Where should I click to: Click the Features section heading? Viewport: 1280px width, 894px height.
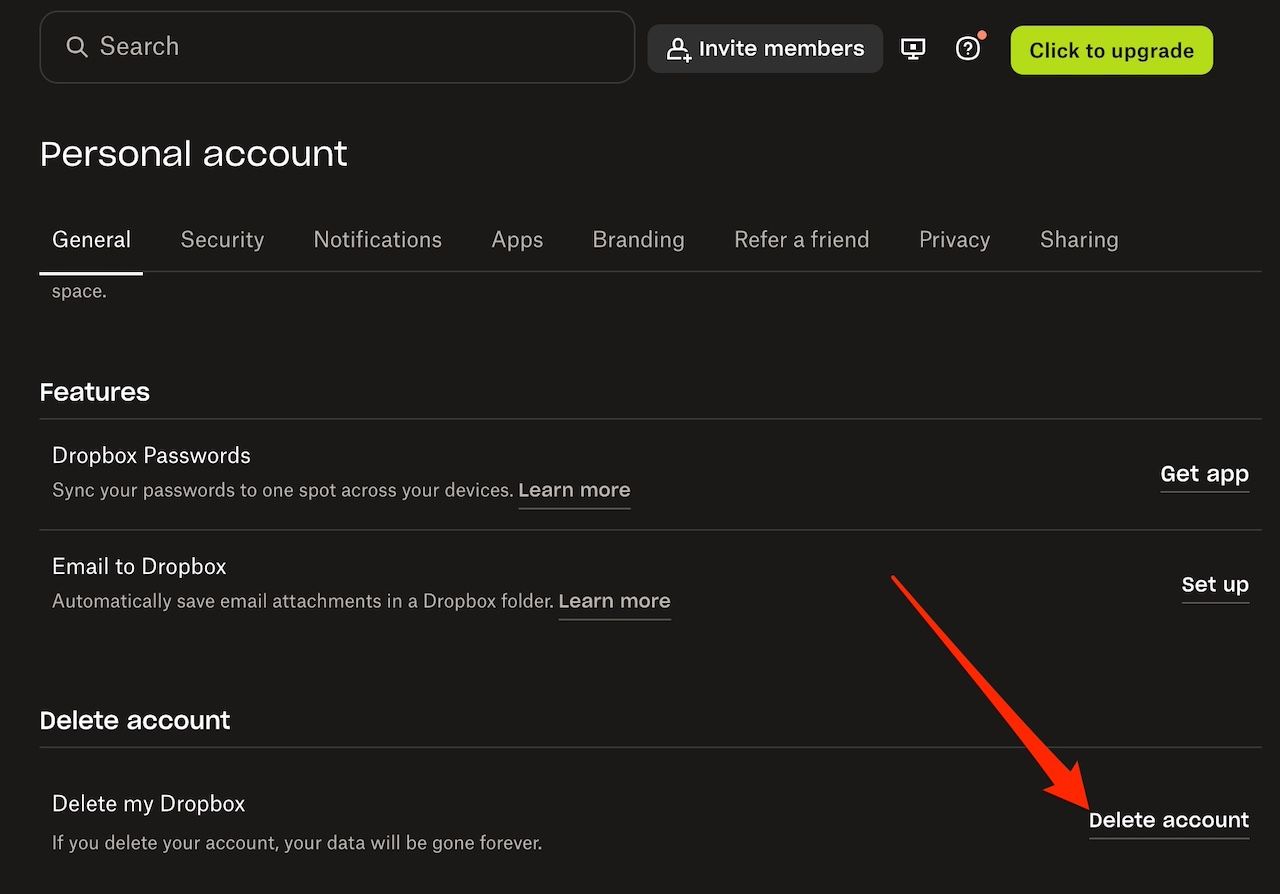tap(95, 392)
